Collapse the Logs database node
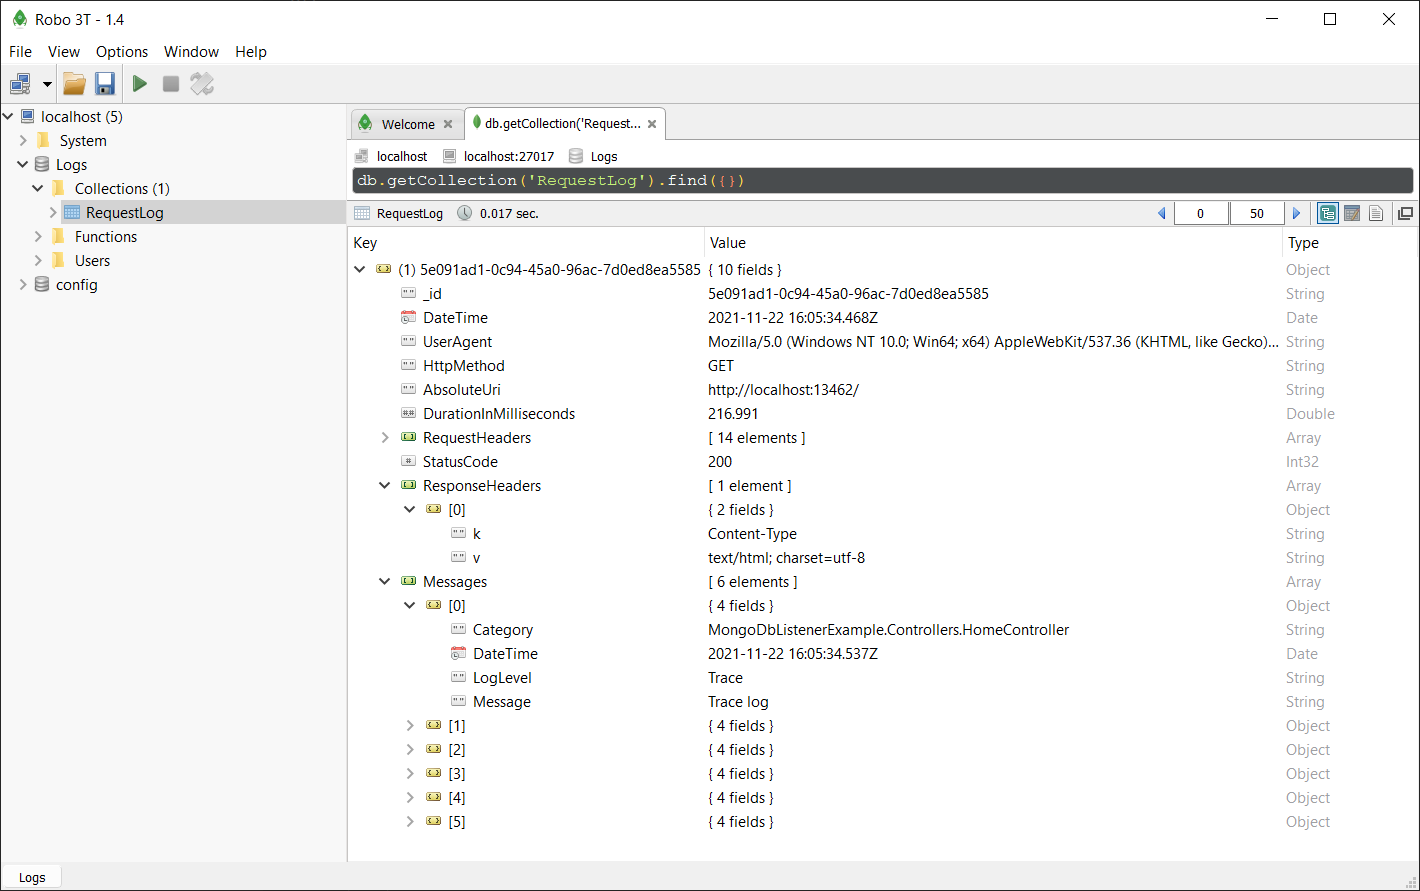This screenshot has width=1420, height=891. [x=23, y=165]
